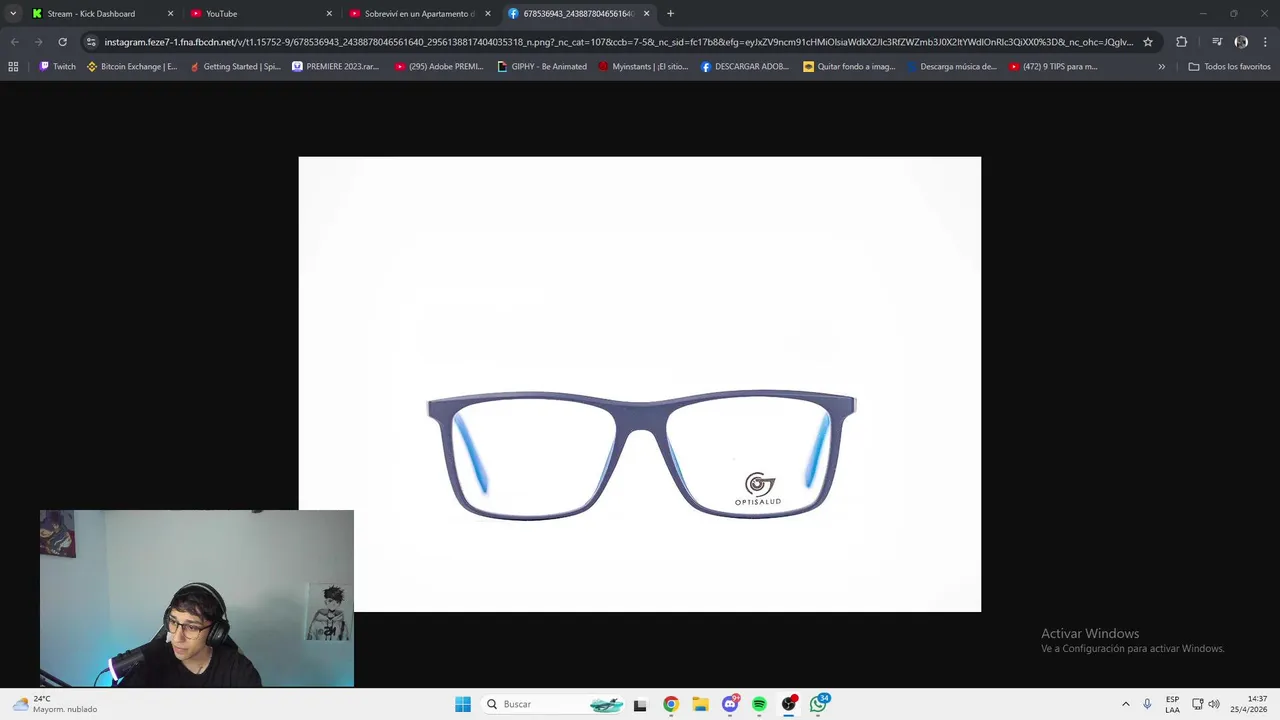Screen dimensions: 1280x720
Task: Click the microphone tray icon
Action: (x=1147, y=704)
